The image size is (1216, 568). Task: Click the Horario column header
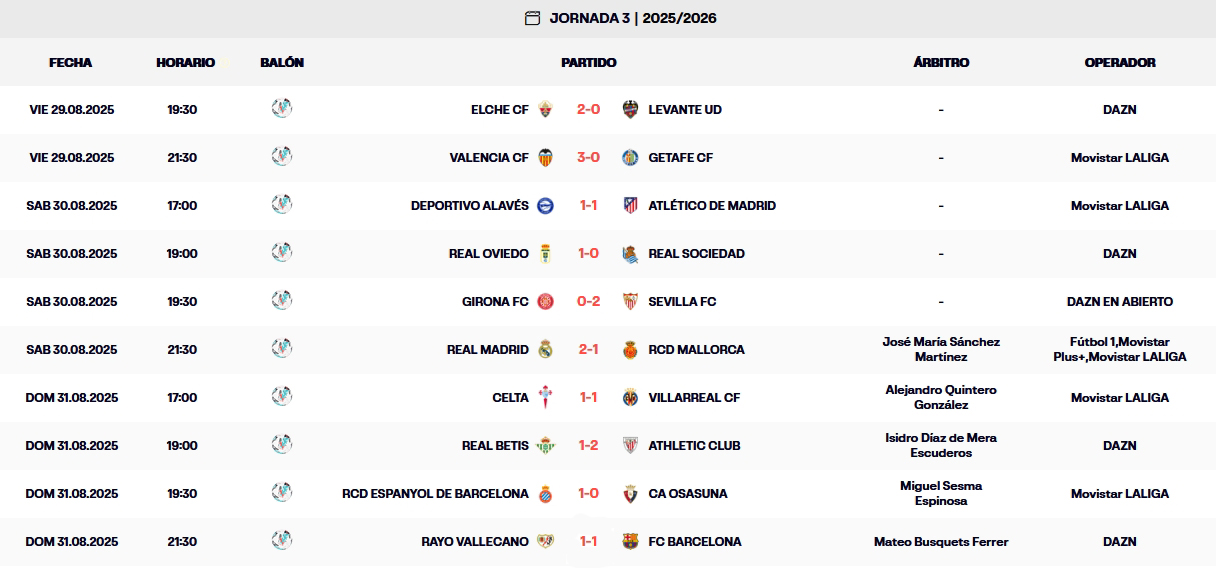(x=185, y=62)
